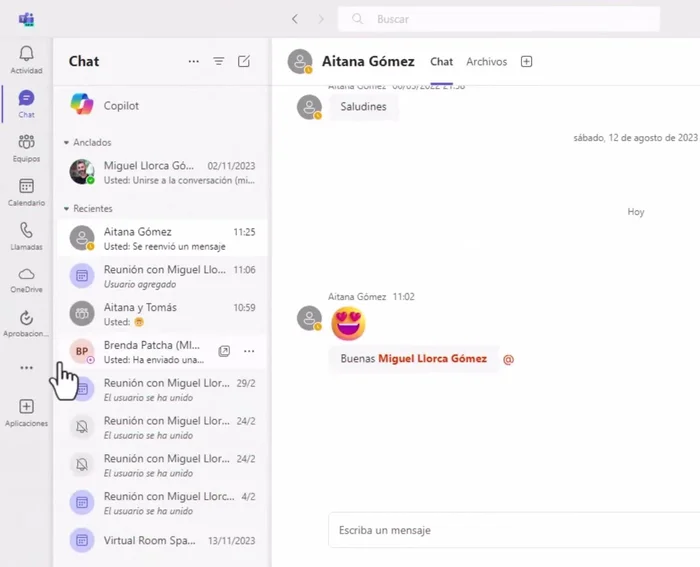Start a new chat with compose icon
The image size is (700, 567).
pos(244,61)
